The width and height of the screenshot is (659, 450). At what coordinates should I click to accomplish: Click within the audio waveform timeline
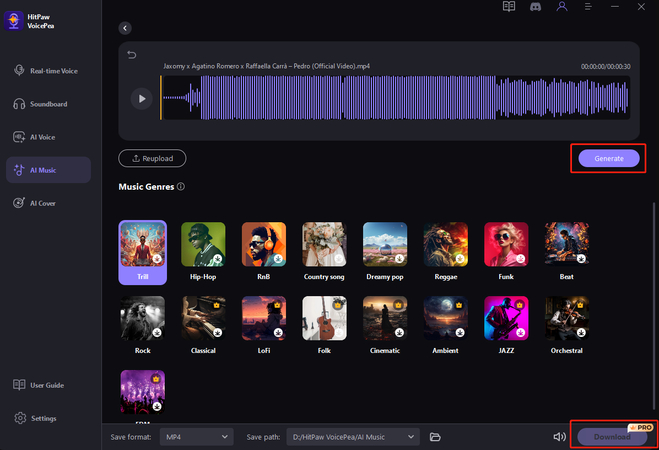[400, 98]
